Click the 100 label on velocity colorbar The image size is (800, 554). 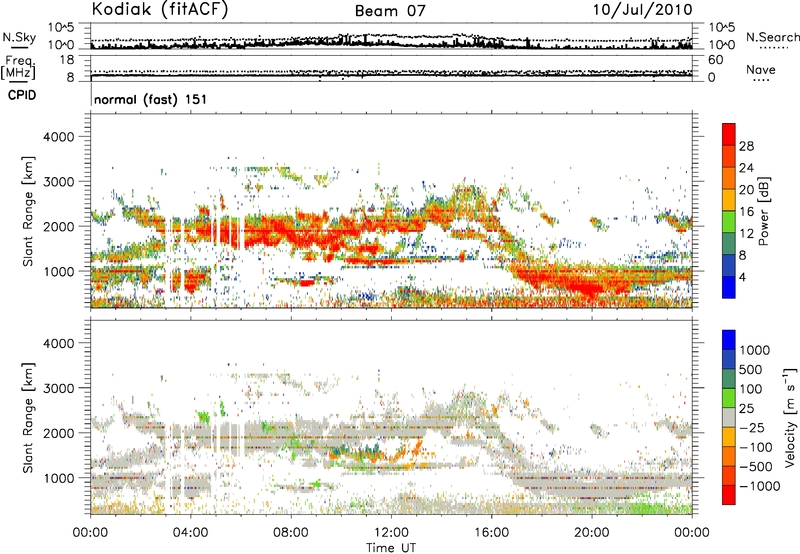tap(751, 389)
